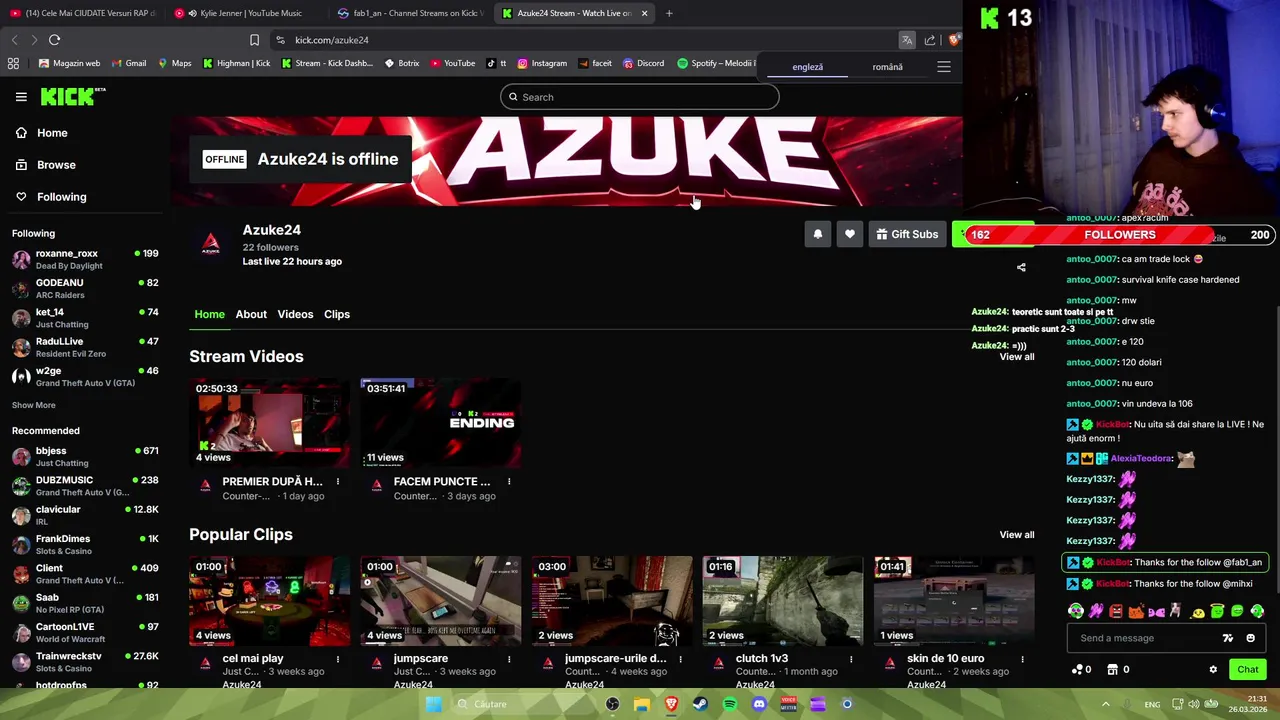Reload the page with the refresh button
The height and width of the screenshot is (720, 1280).
(x=54, y=40)
